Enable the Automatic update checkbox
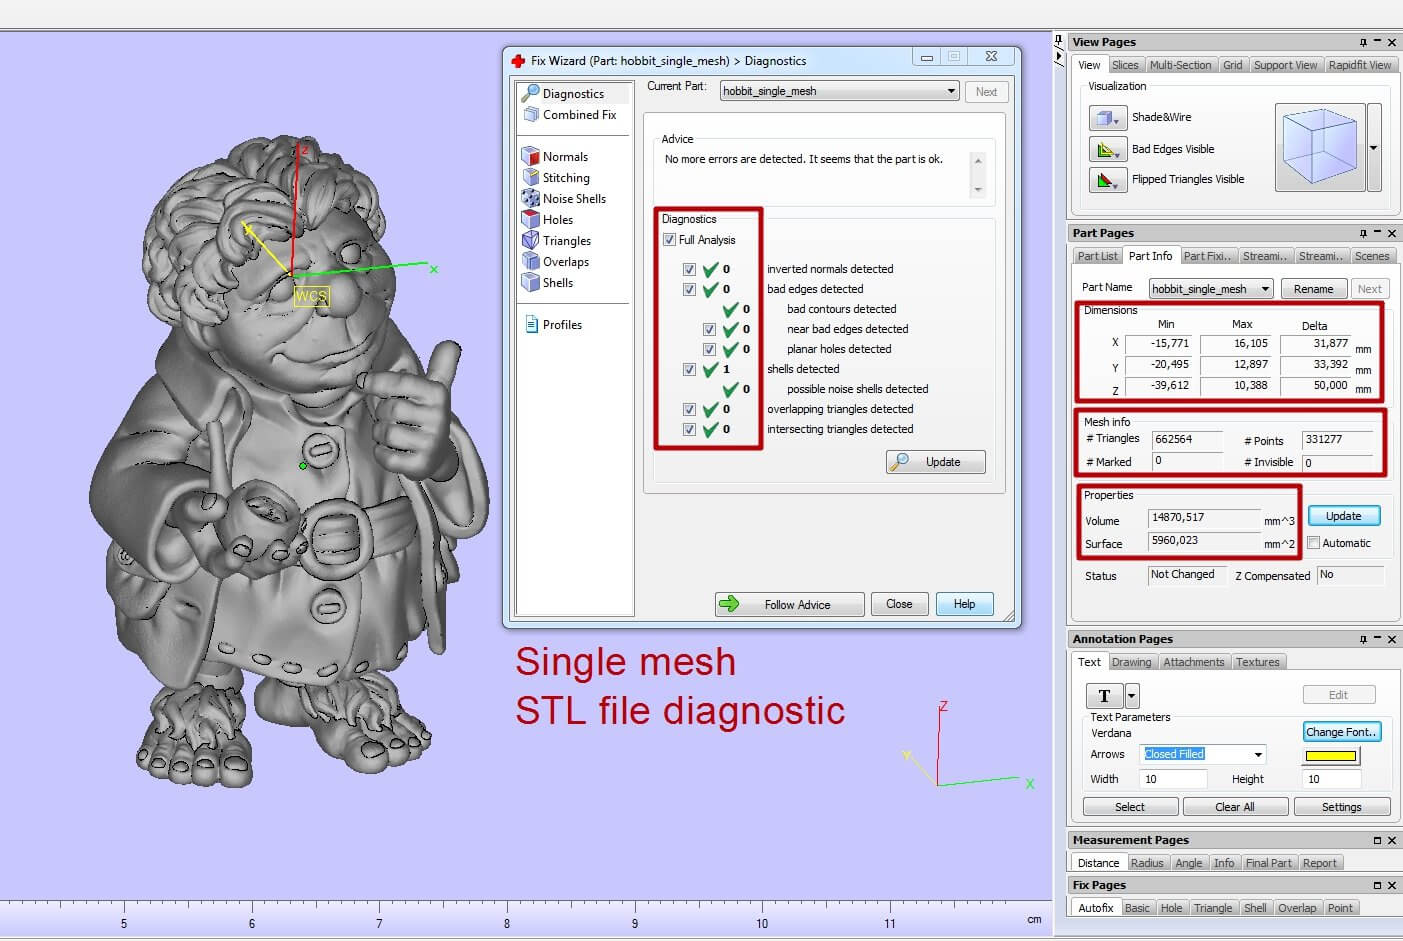 tap(1314, 543)
